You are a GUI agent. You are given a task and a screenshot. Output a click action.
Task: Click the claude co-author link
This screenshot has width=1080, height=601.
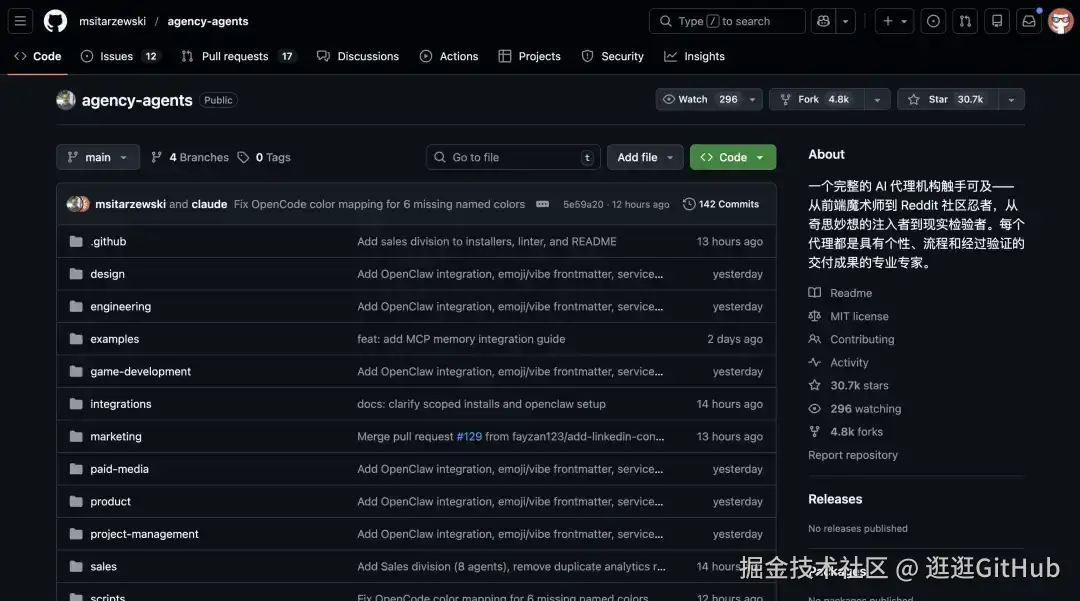point(209,204)
